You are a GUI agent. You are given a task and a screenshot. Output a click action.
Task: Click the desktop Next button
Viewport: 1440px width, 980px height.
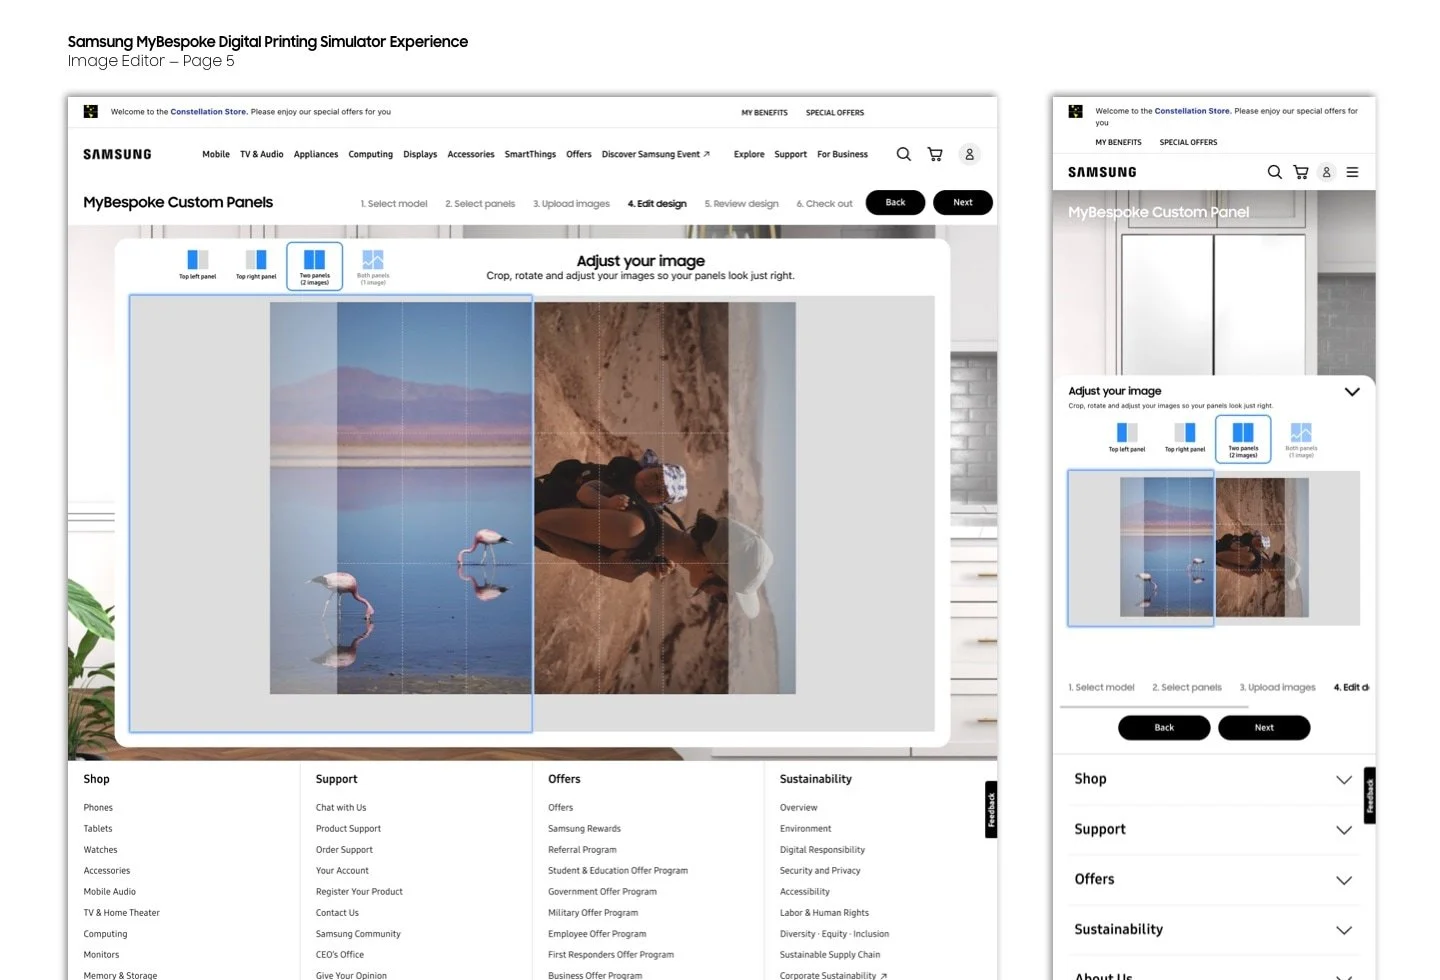[963, 202]
